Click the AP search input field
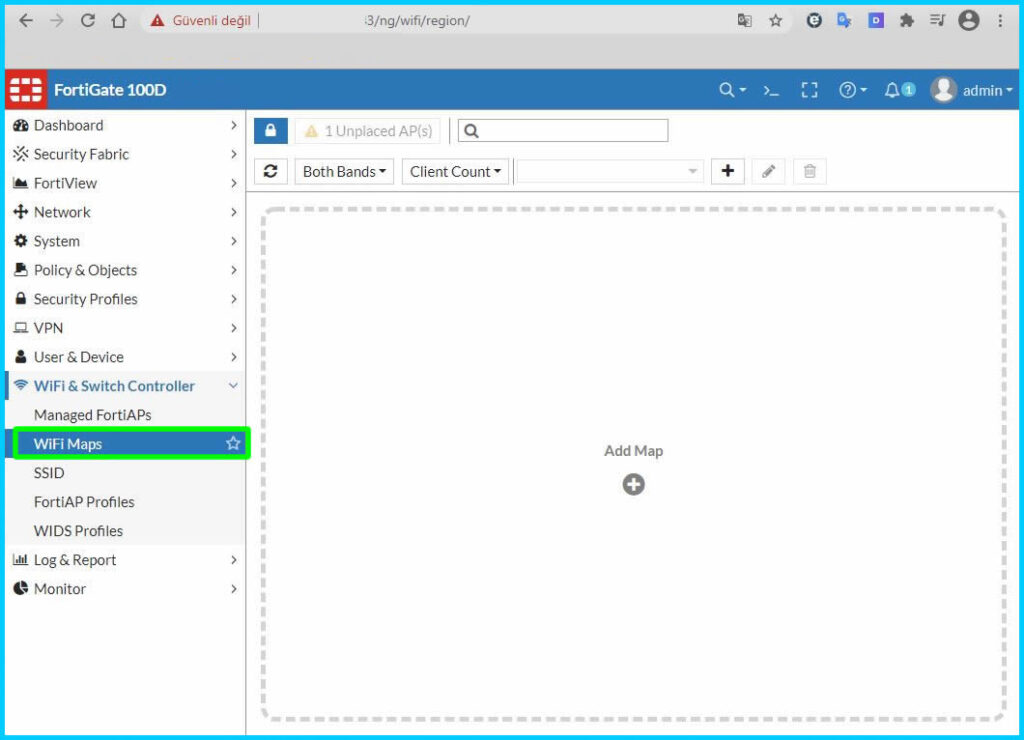Image resolution: width=1024 pixels, height=740 pixels. pyautogui.click(x=563, y=131)
